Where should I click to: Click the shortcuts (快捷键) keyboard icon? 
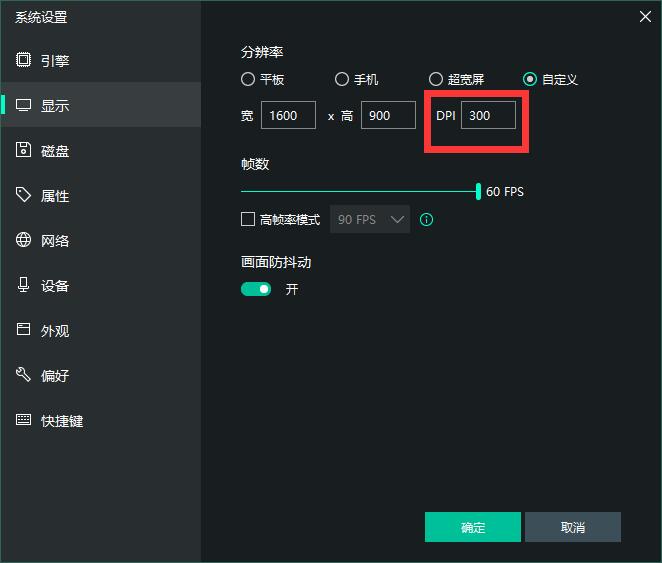(x=23, y=420)
